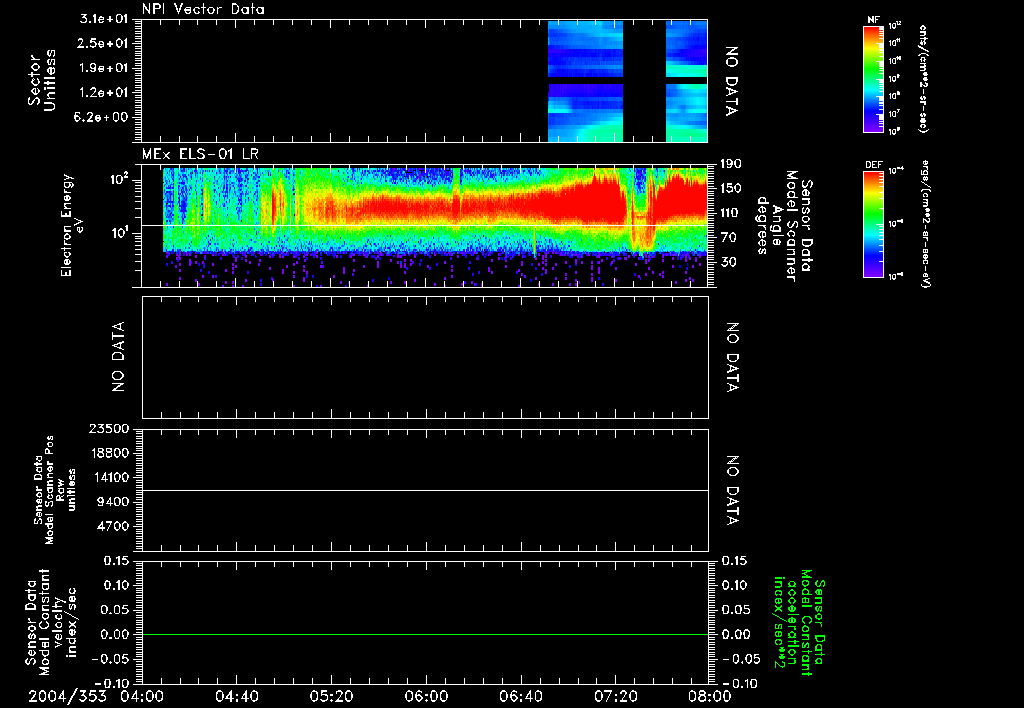The width and height of the screenshot is (1024, 708).
Task: Click the 110 degrees tick label
Action: click(731, 213)
